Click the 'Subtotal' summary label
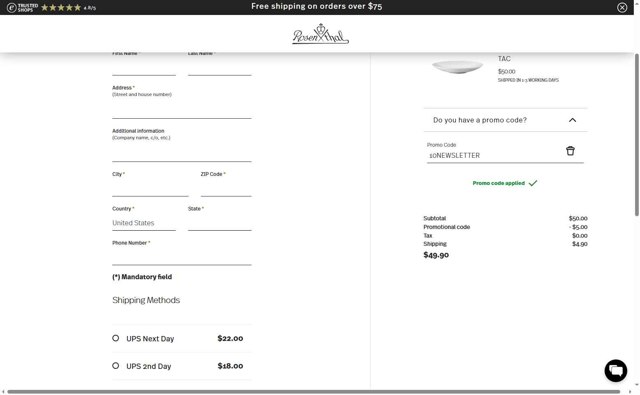The width and height of the screenshot is (640, 395). pos(435,218)
